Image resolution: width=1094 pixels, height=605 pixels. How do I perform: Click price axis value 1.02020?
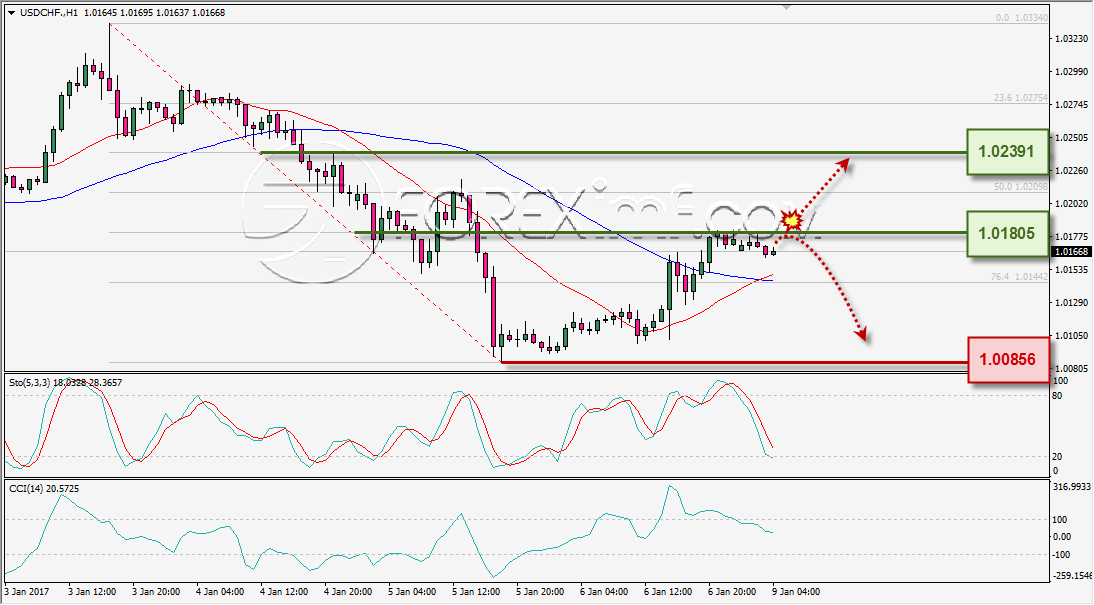click(1071, 204)
